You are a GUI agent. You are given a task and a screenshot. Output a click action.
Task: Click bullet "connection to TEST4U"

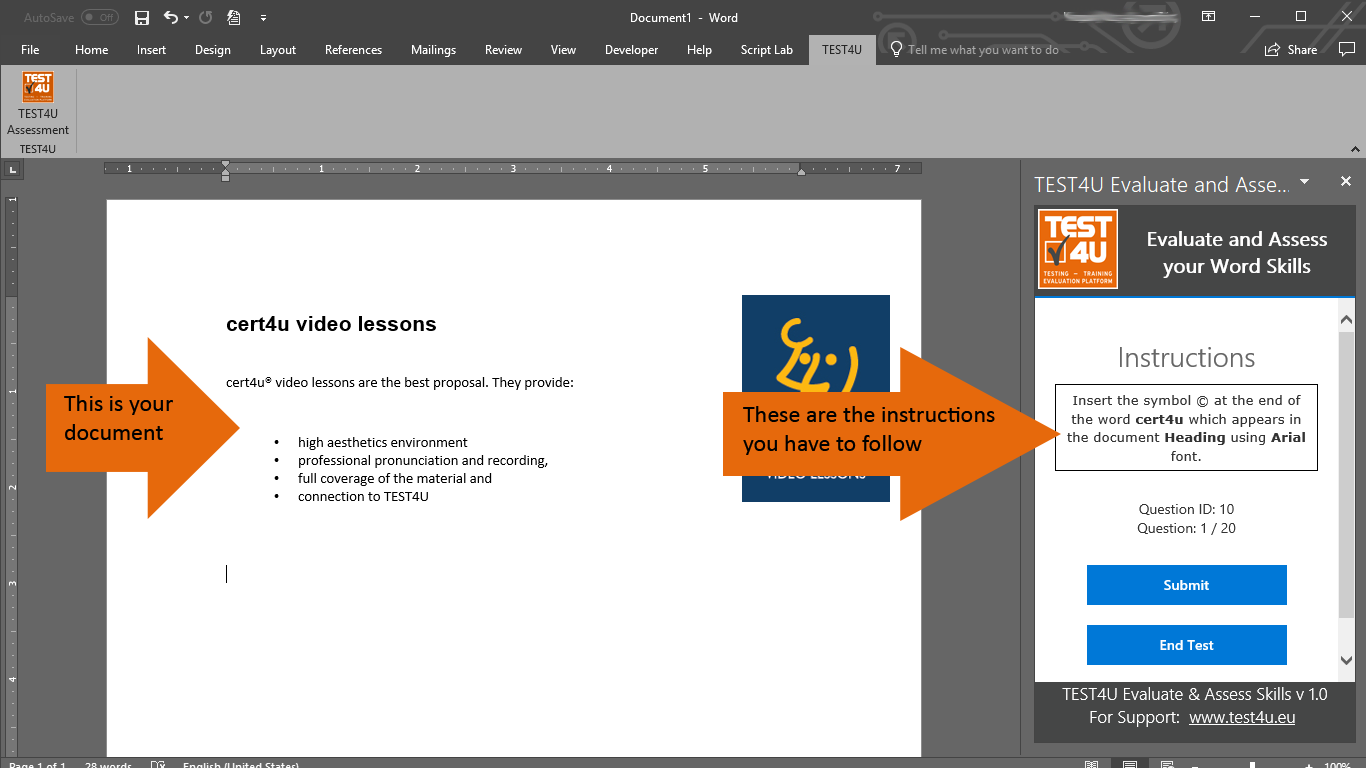pos(363,496)
